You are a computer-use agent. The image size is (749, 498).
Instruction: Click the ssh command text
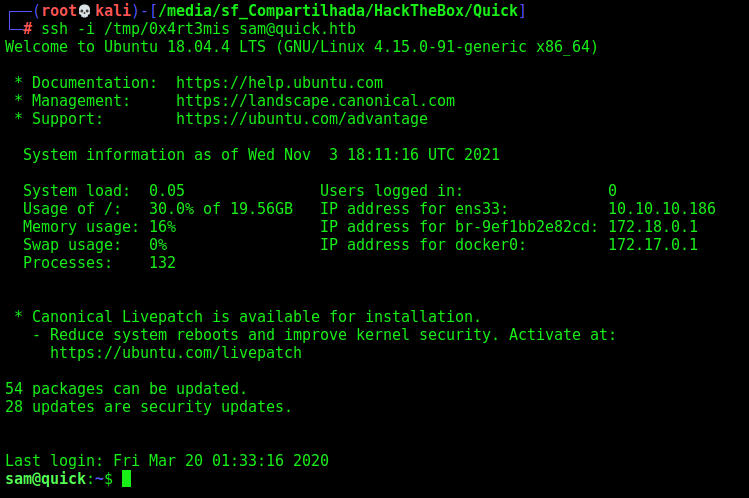pos(199,29)
